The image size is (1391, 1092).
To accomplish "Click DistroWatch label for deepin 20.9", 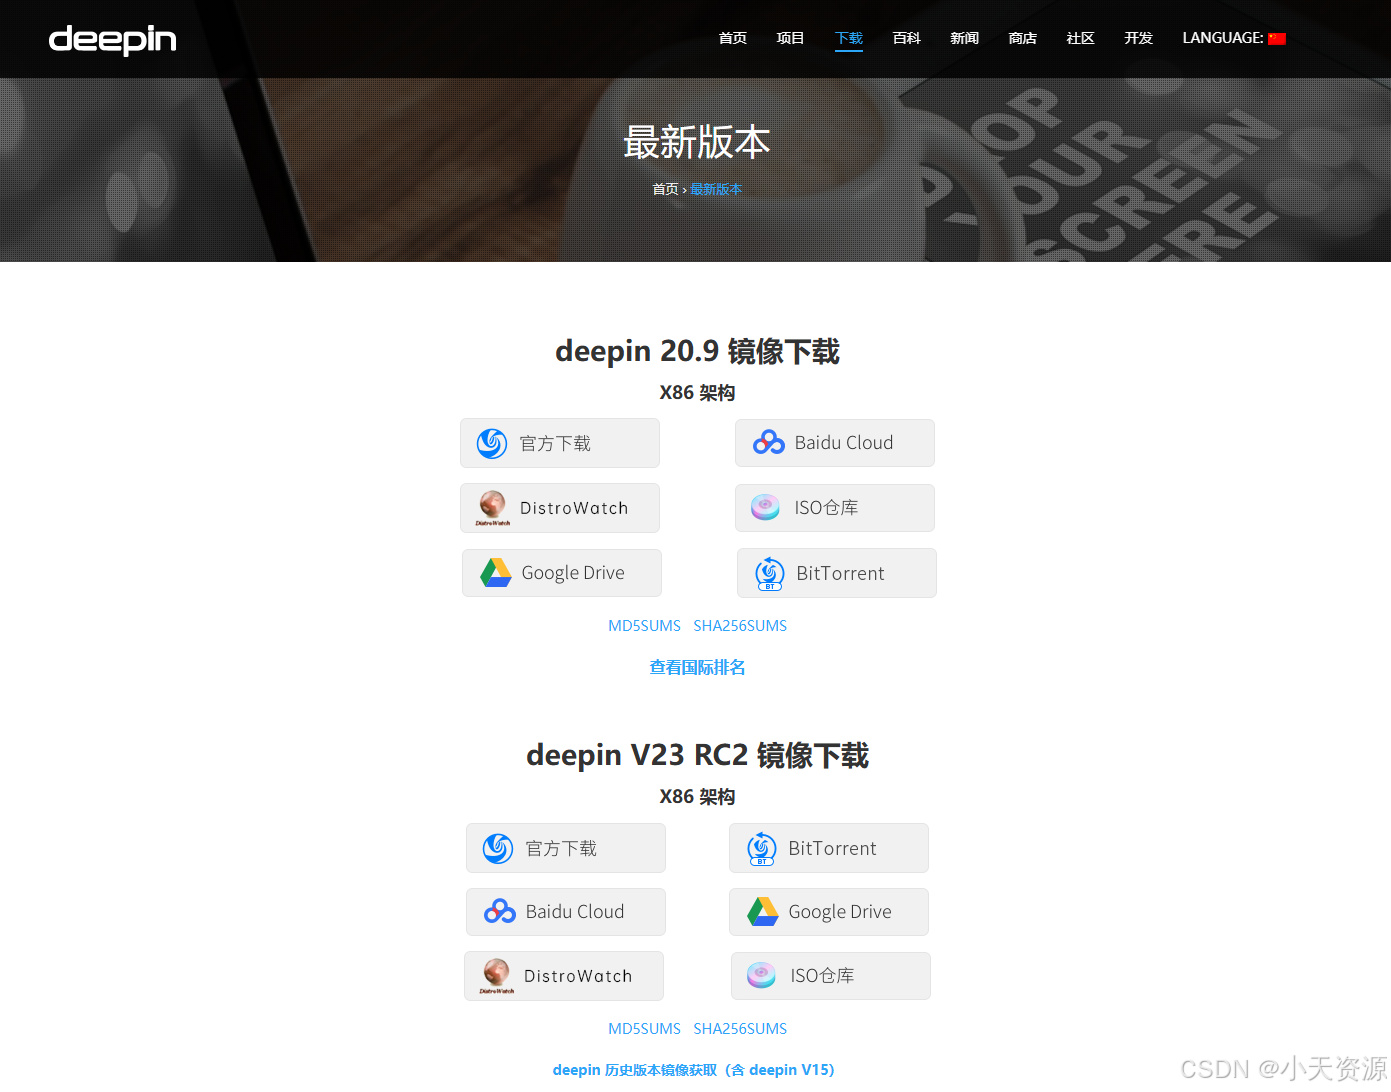I will [x=574, y=508].
